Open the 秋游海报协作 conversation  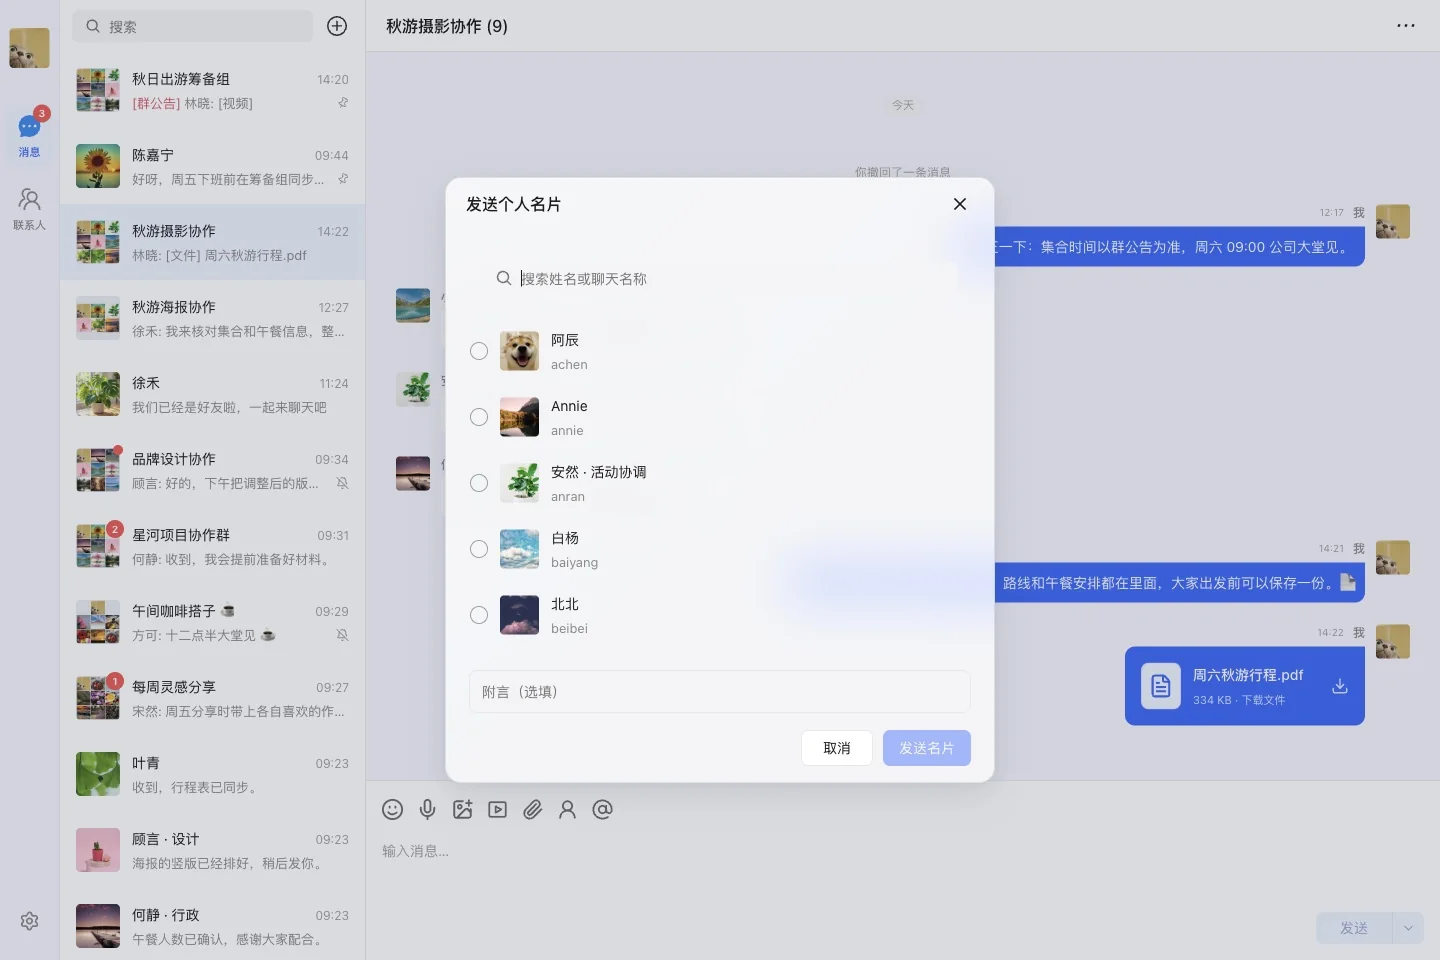(212, 318)
